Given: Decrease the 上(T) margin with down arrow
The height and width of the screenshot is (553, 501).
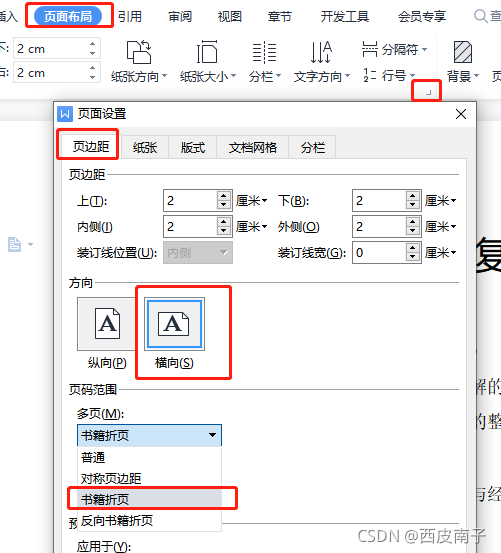Looking at the screenshot, I should (x=224, y=205).
